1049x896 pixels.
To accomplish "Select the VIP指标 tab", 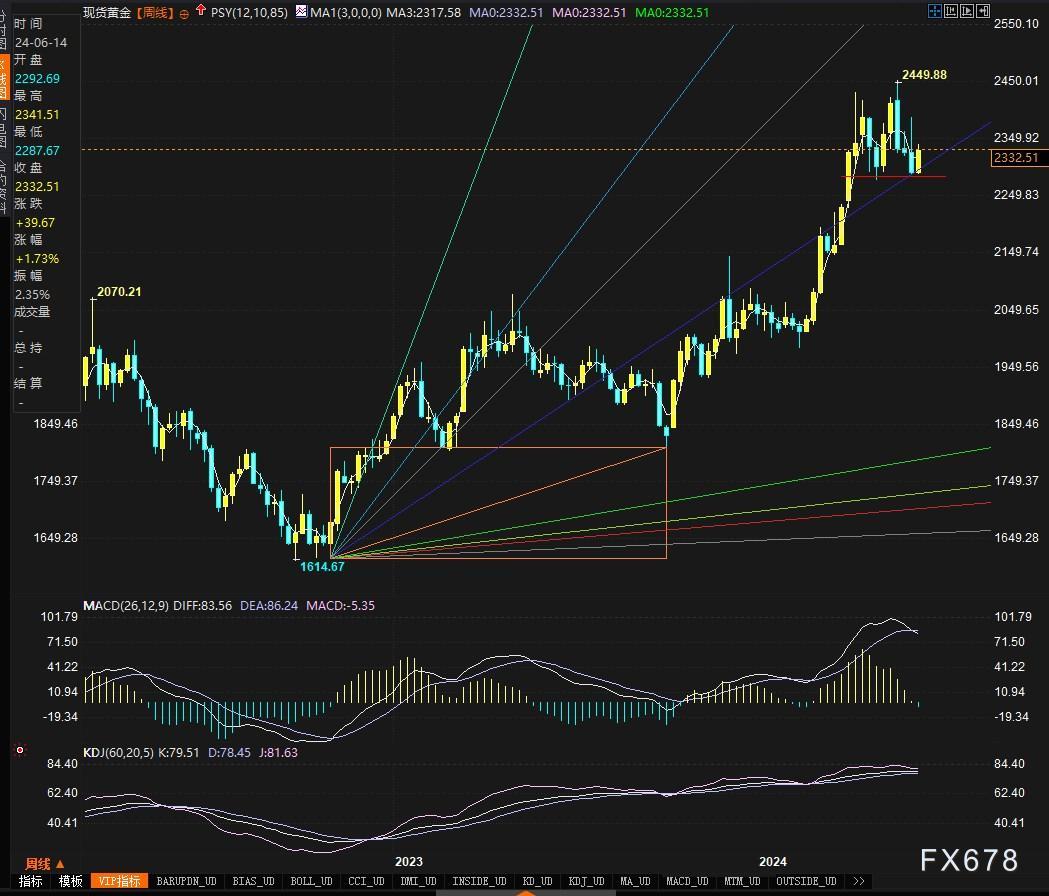I will point(119,881).
